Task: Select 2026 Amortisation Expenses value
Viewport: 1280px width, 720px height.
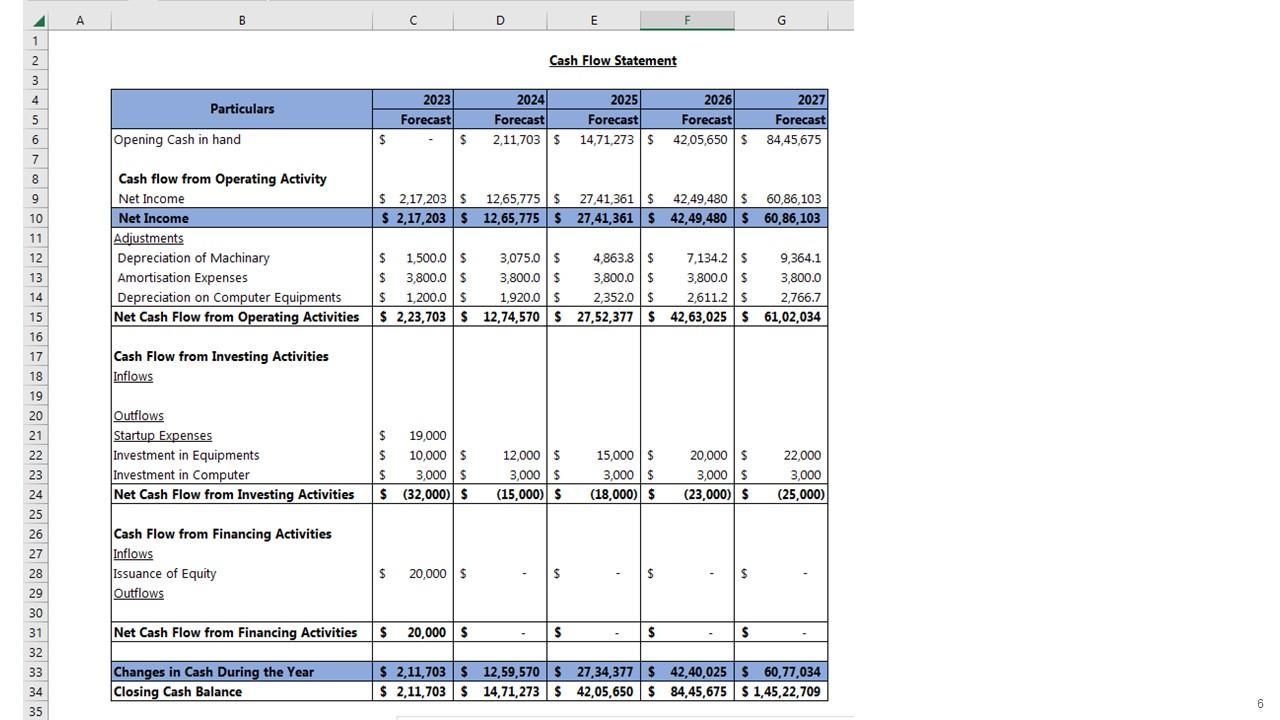Action: (x=687, y=278)
